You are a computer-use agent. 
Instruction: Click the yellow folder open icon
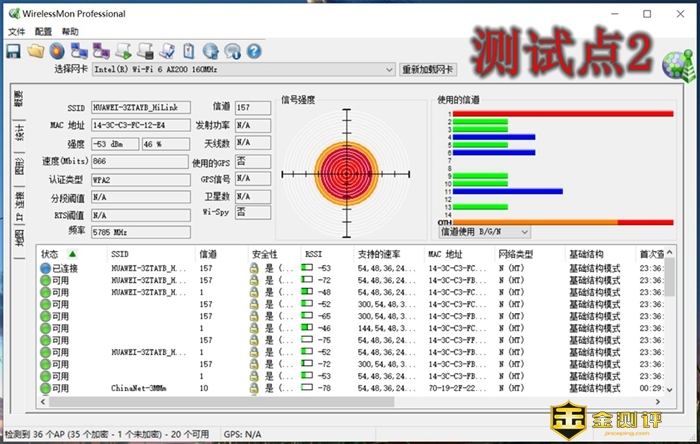click(x=36, y=50)
